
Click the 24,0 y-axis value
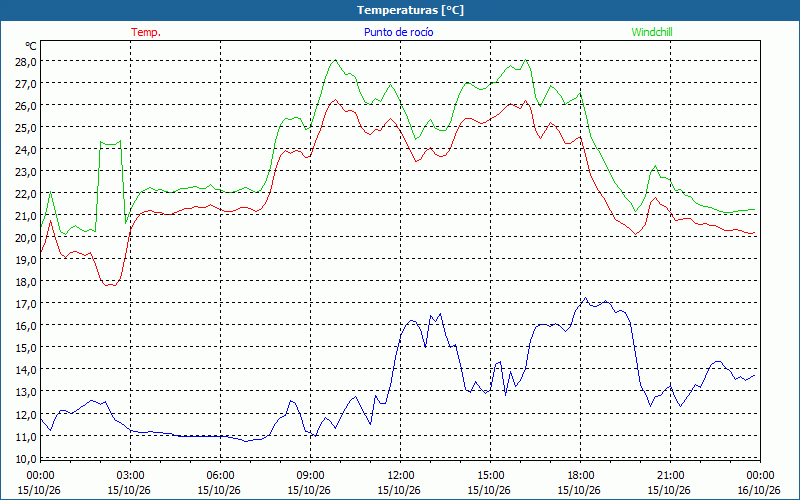click(25, 149)
